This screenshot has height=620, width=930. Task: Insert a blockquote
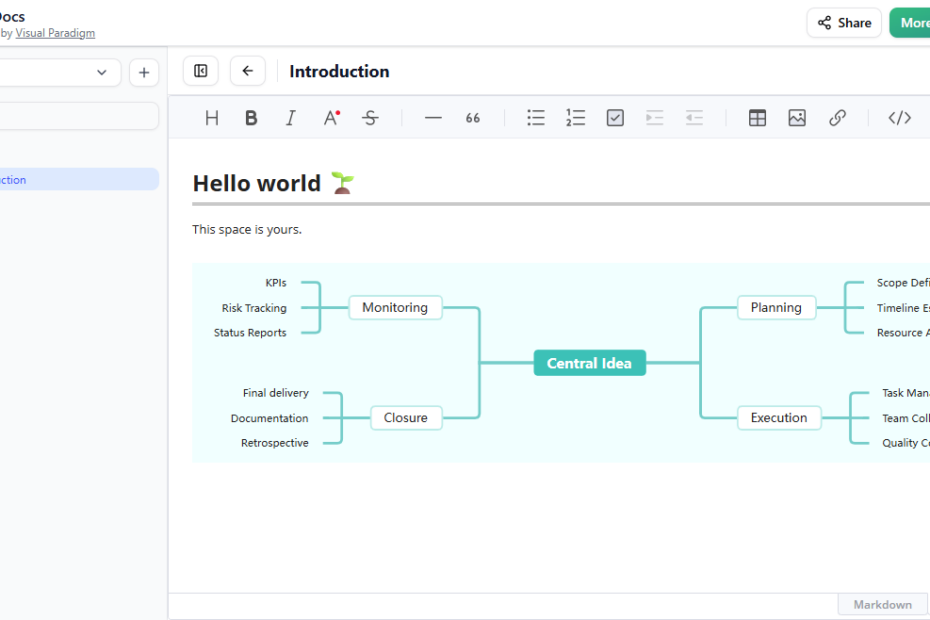point(473,118)
